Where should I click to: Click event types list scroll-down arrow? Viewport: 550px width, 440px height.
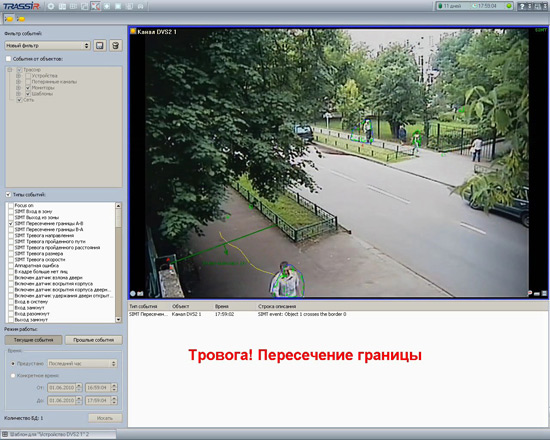pyautogui.click(x=118, y=320)
